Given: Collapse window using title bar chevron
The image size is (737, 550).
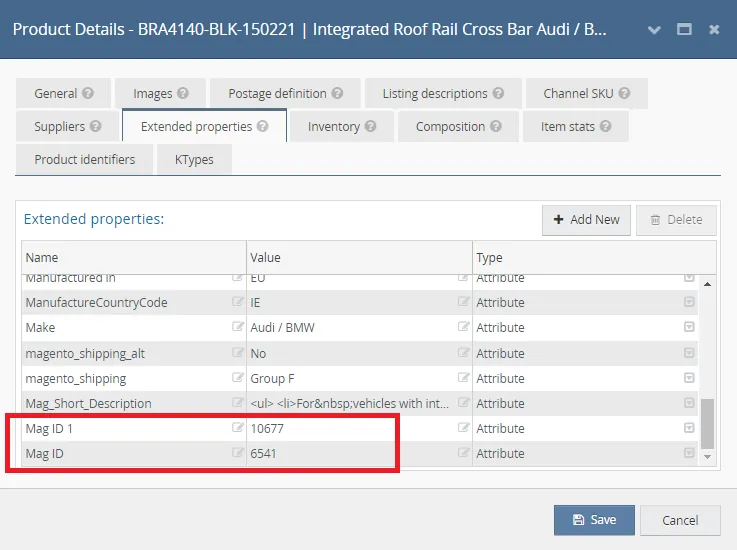Looking at the screenshot, I should click(654, 30).
